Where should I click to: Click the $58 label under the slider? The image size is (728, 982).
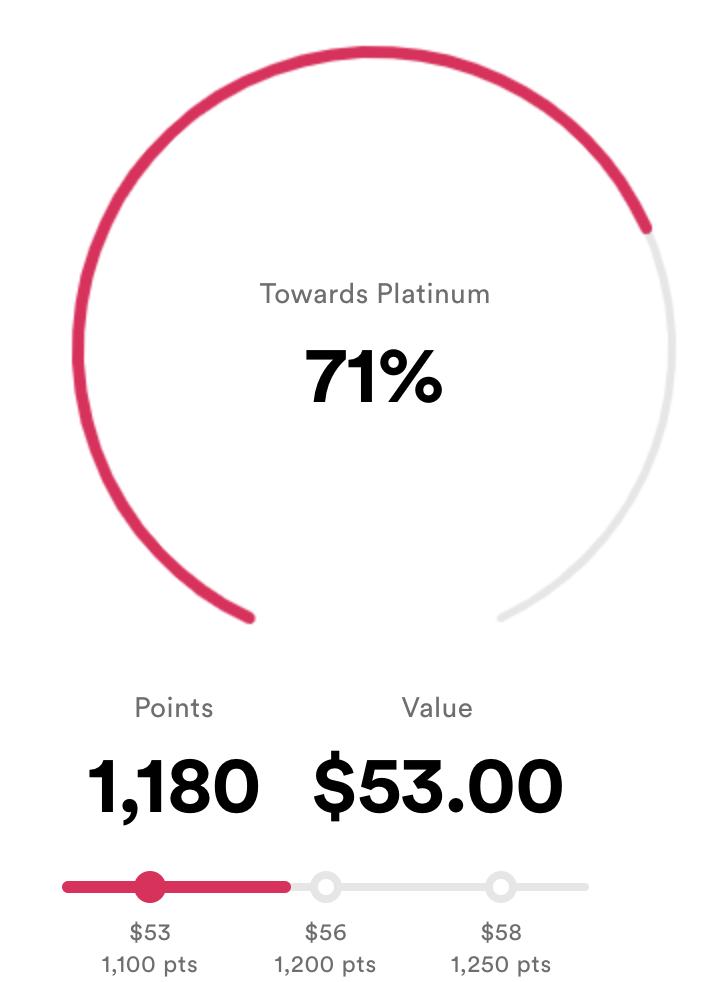coord(501,932)
